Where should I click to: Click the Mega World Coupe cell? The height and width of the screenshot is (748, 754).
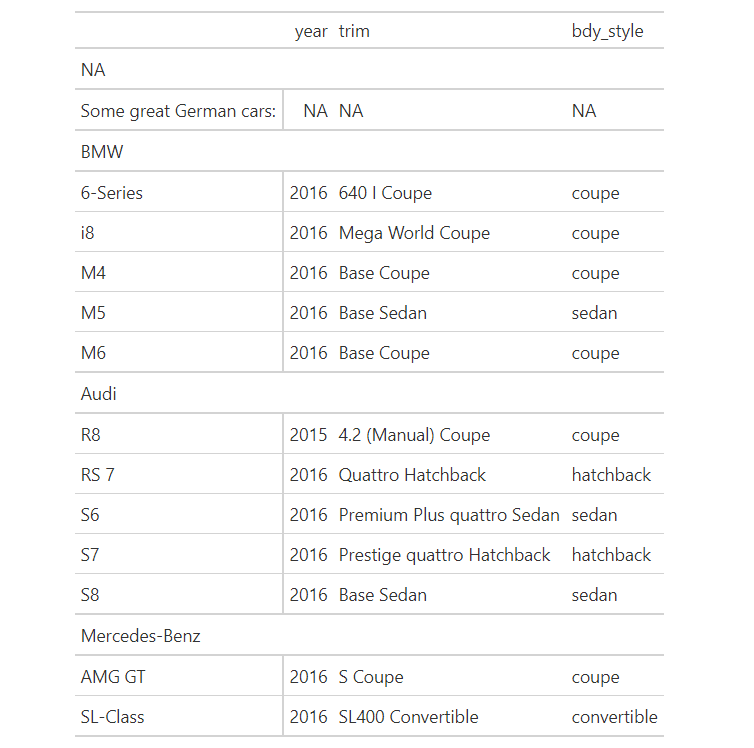pos(414,233)
